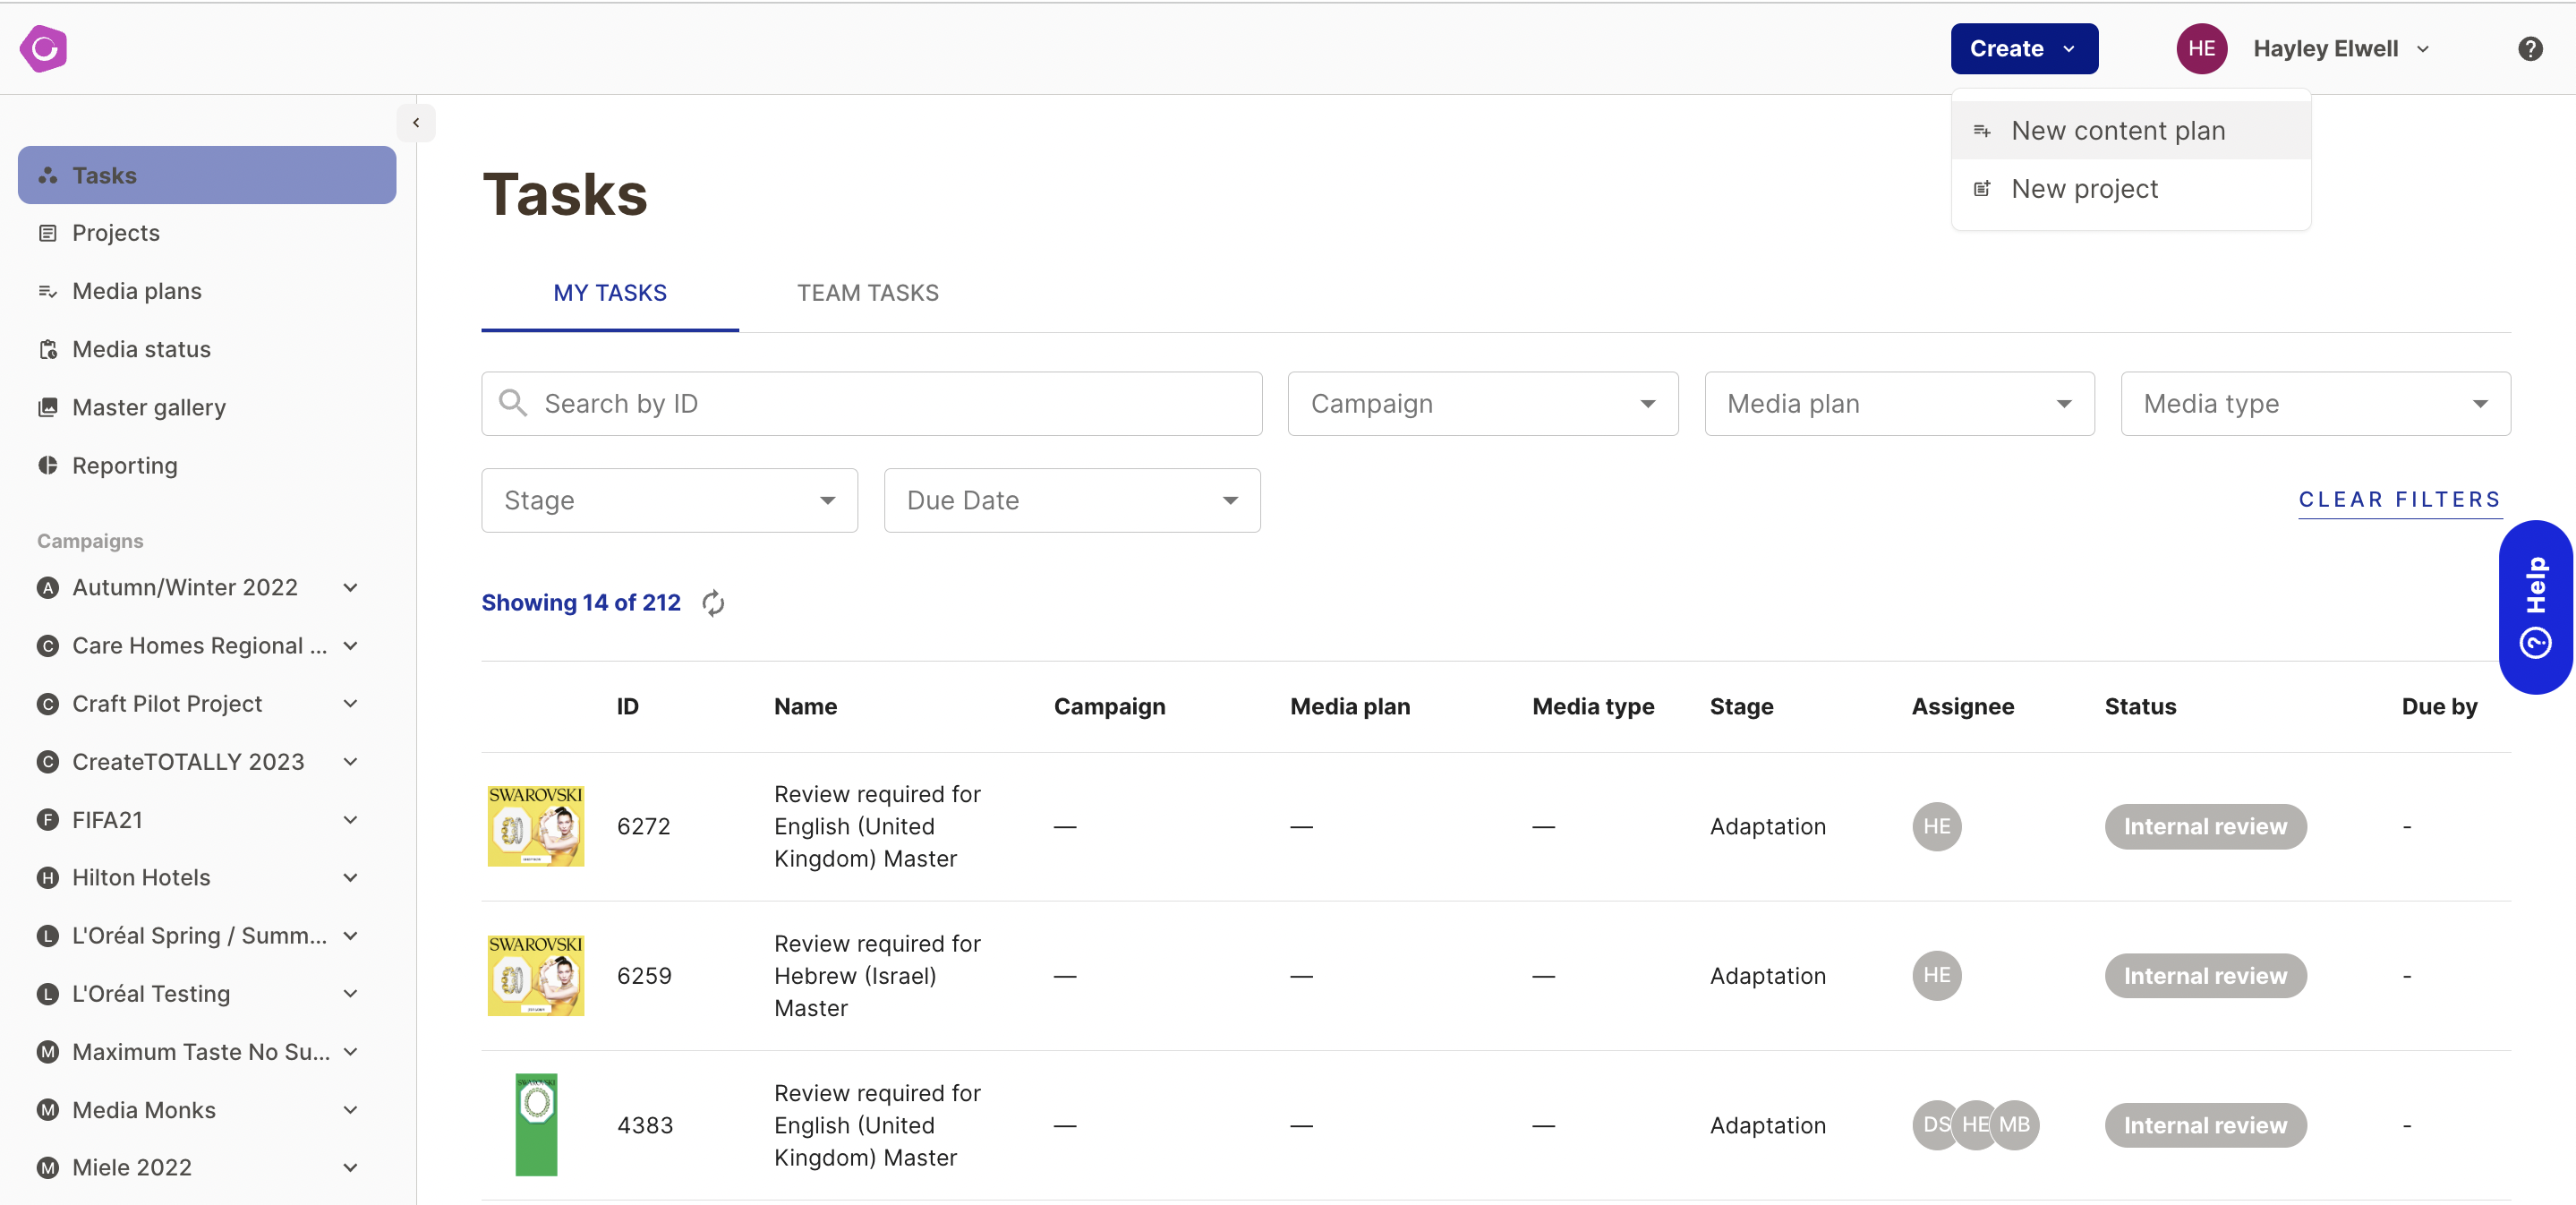
Task: Switch to the TEAM TASKS tab
Action: [x=867, y=293]
